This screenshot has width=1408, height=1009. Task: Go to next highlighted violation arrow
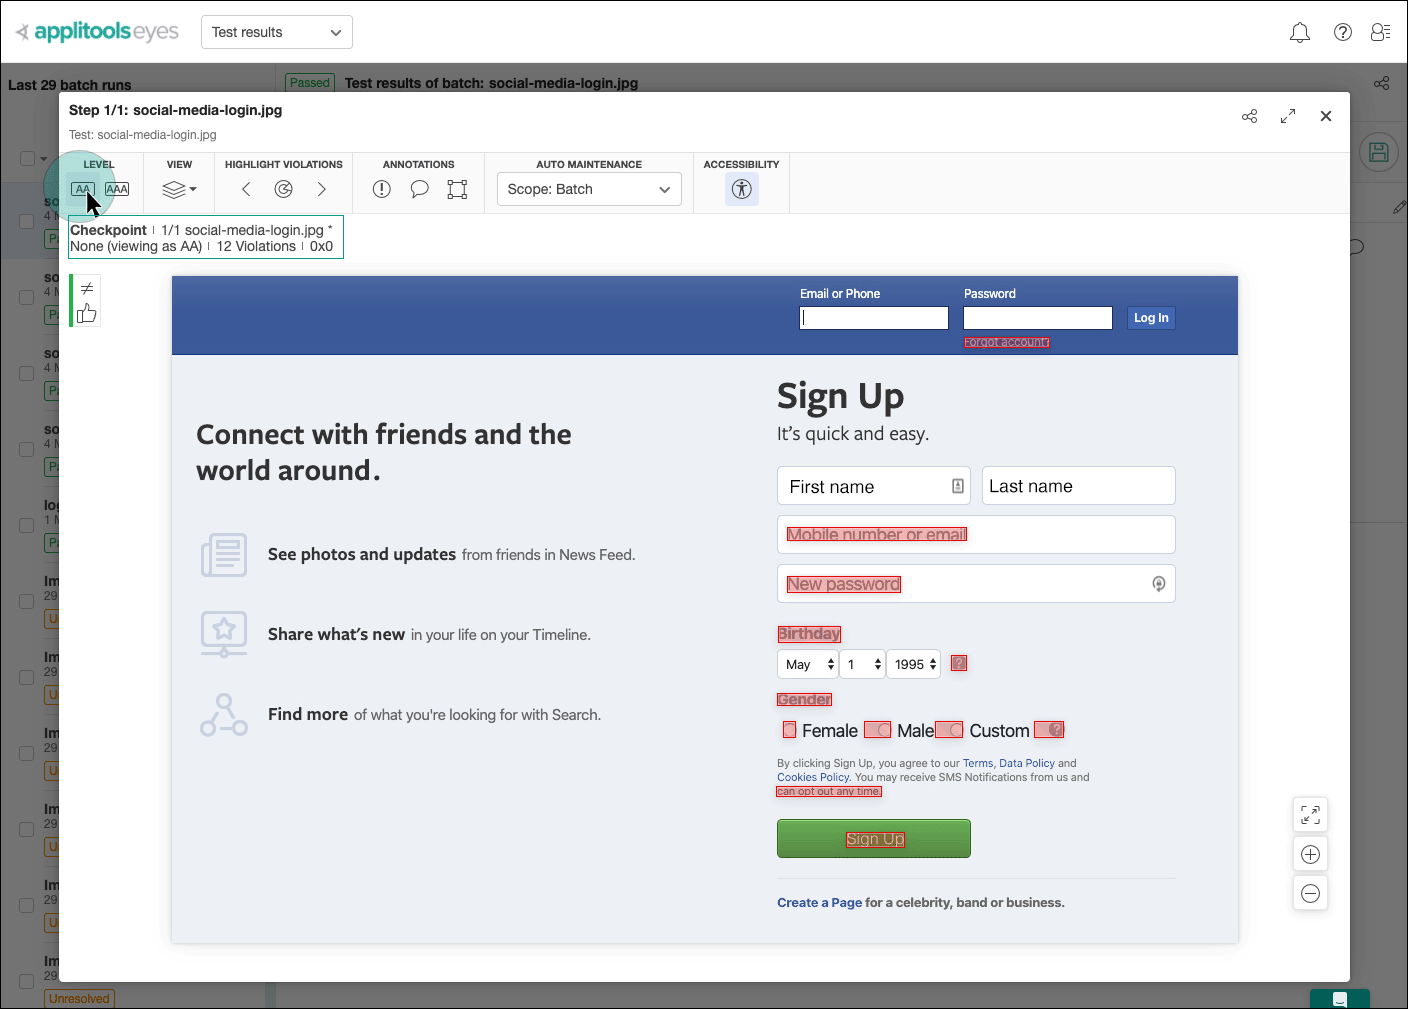[321, 189]
